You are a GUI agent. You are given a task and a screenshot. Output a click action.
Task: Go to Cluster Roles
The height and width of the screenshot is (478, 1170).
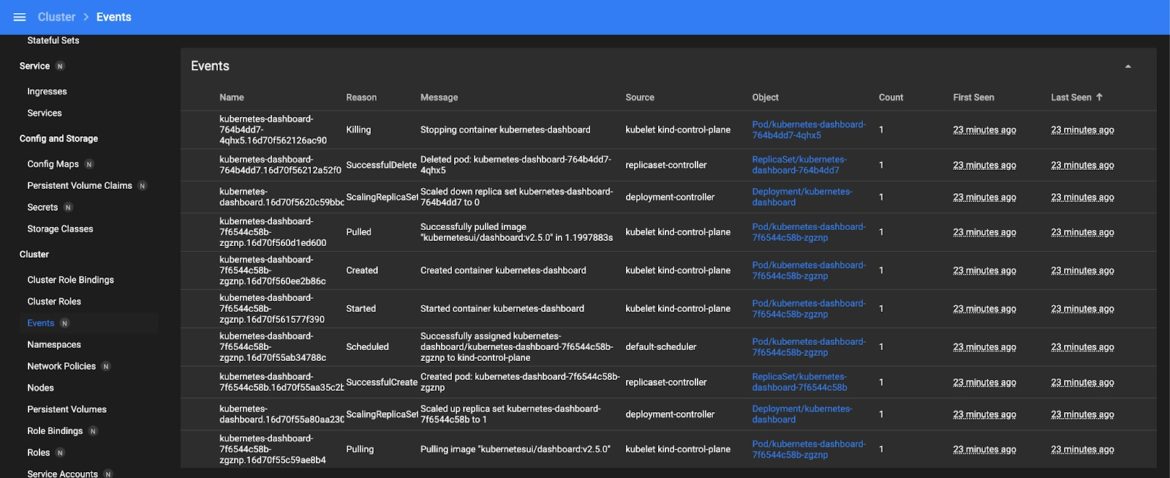[x=54, y=301]
